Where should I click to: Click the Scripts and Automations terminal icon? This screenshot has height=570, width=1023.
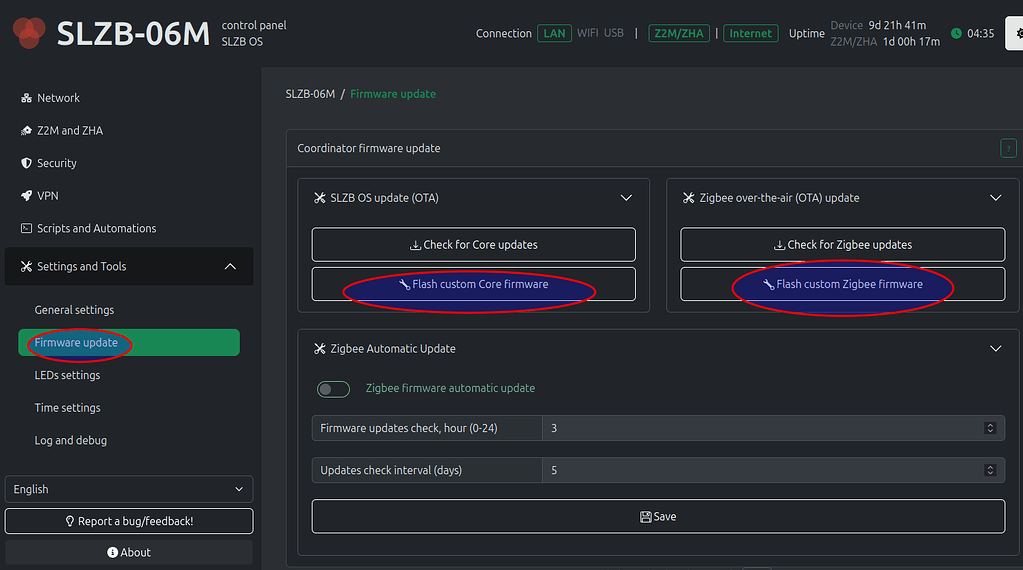(26, 228)
